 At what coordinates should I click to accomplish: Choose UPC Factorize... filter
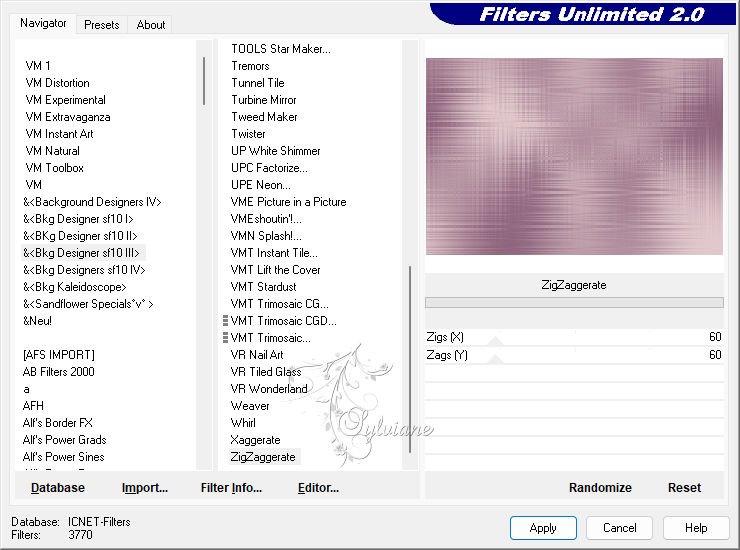click(269, 168)
